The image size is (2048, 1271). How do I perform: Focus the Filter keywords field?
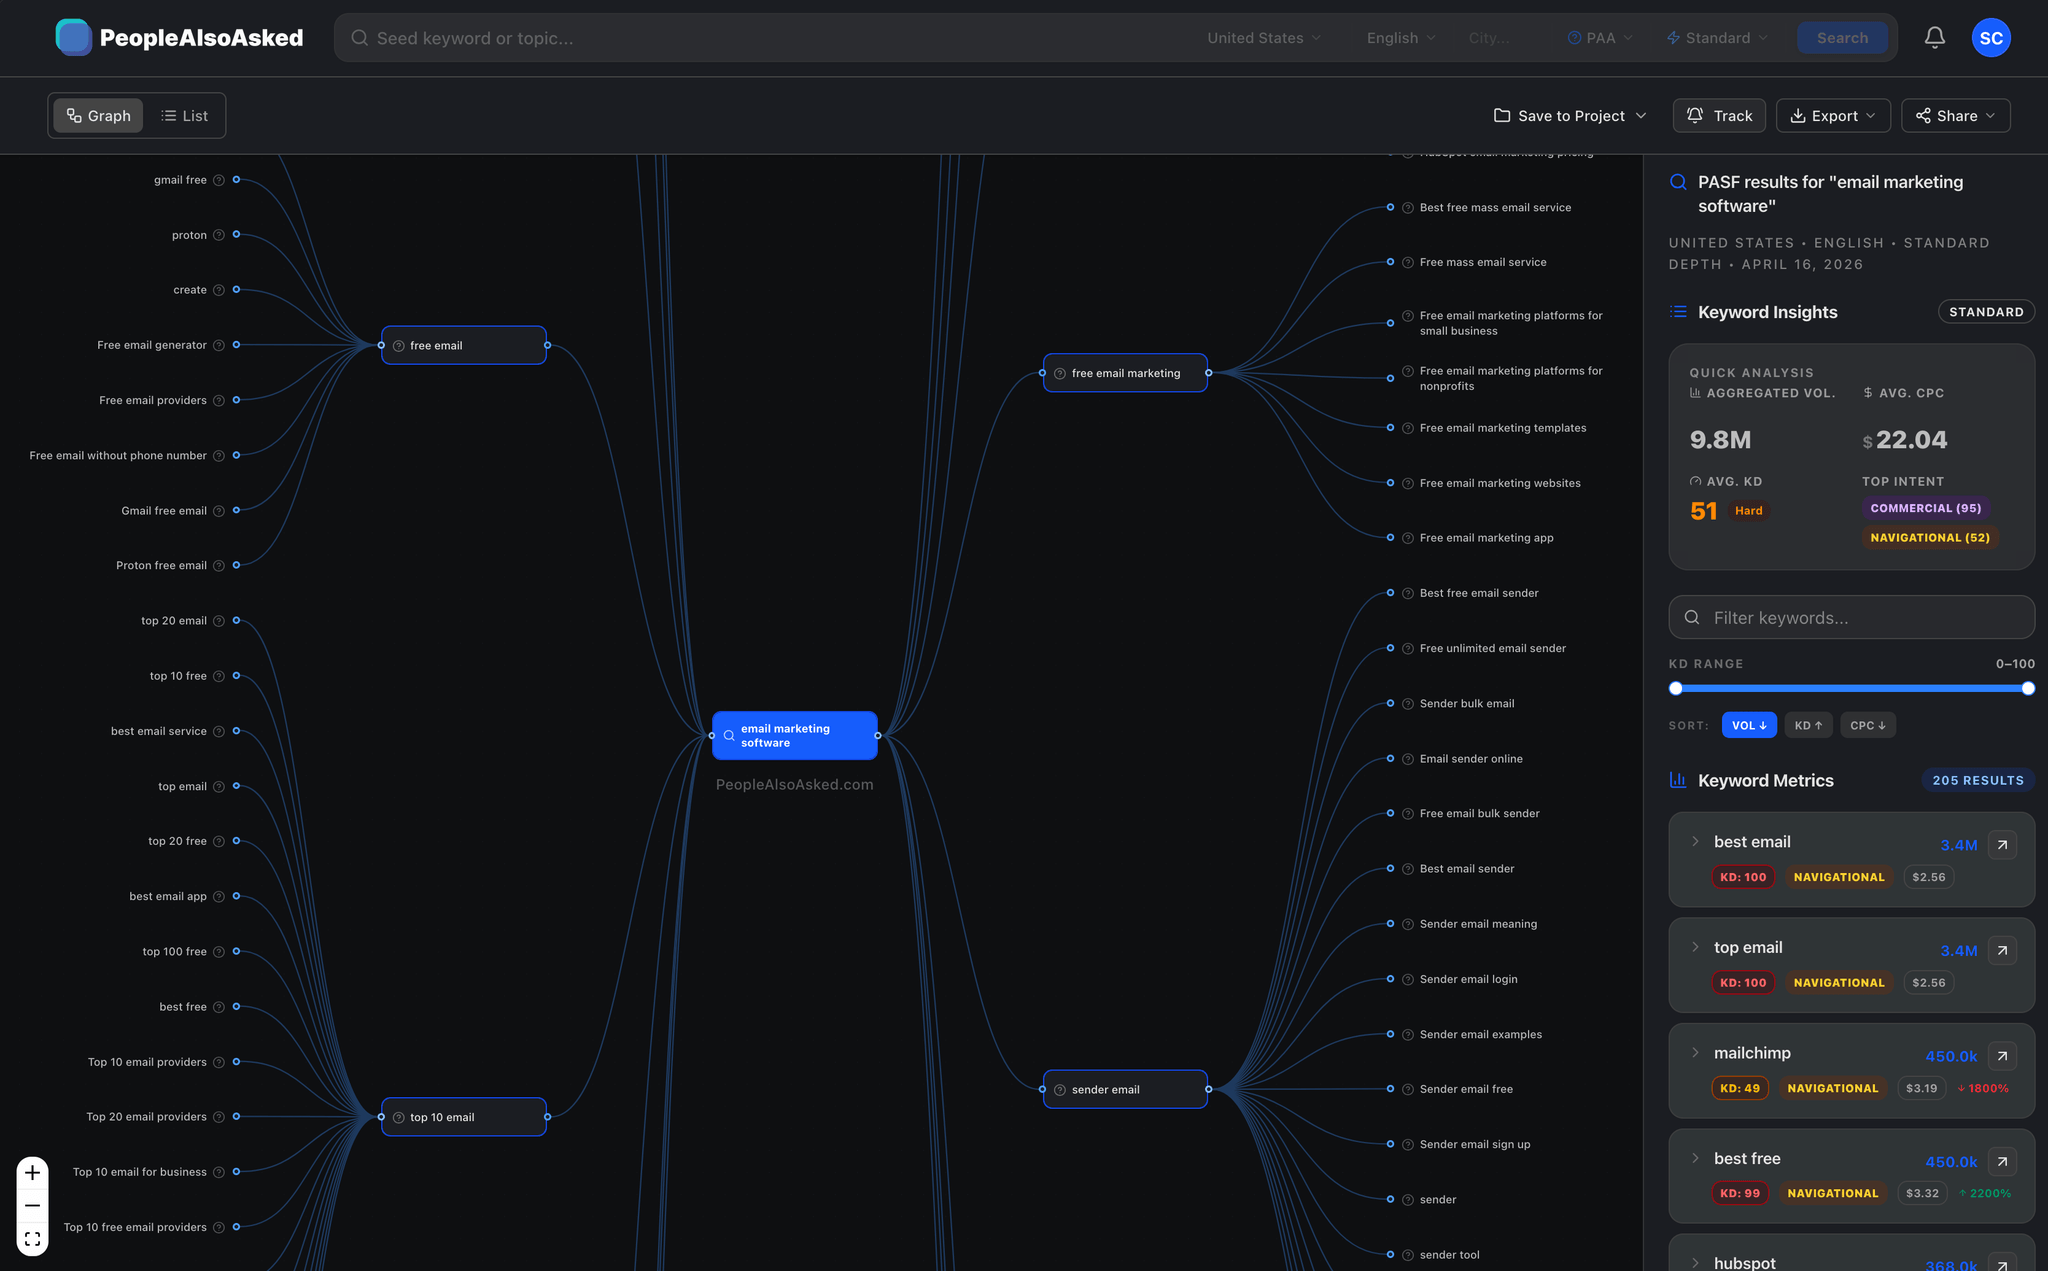click(x=1851, y=618)
